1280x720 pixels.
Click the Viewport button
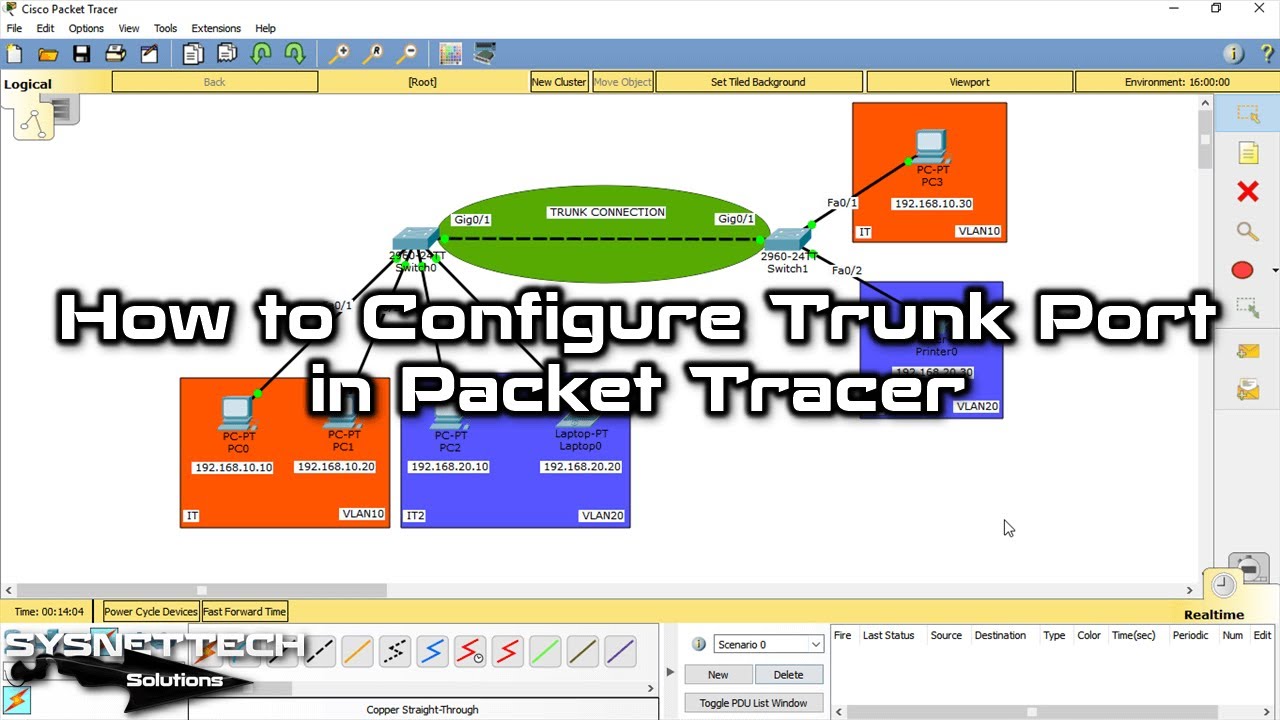tap(969, 82)
